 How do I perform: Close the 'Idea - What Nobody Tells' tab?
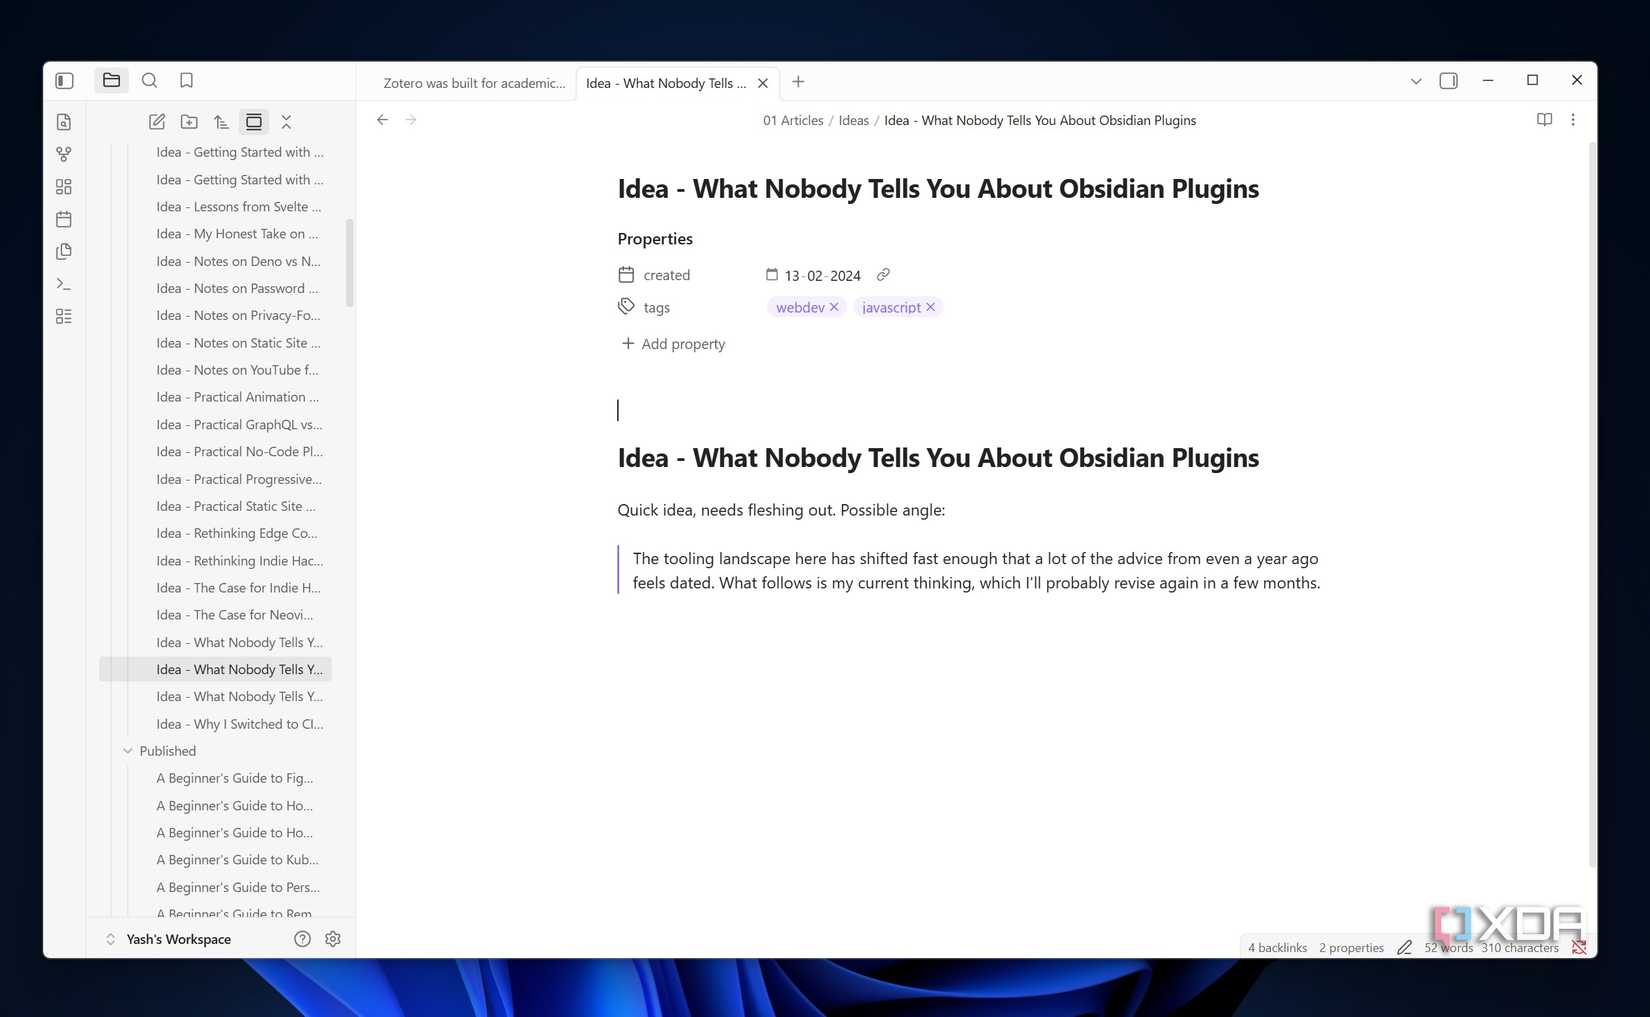coord(763,84)
